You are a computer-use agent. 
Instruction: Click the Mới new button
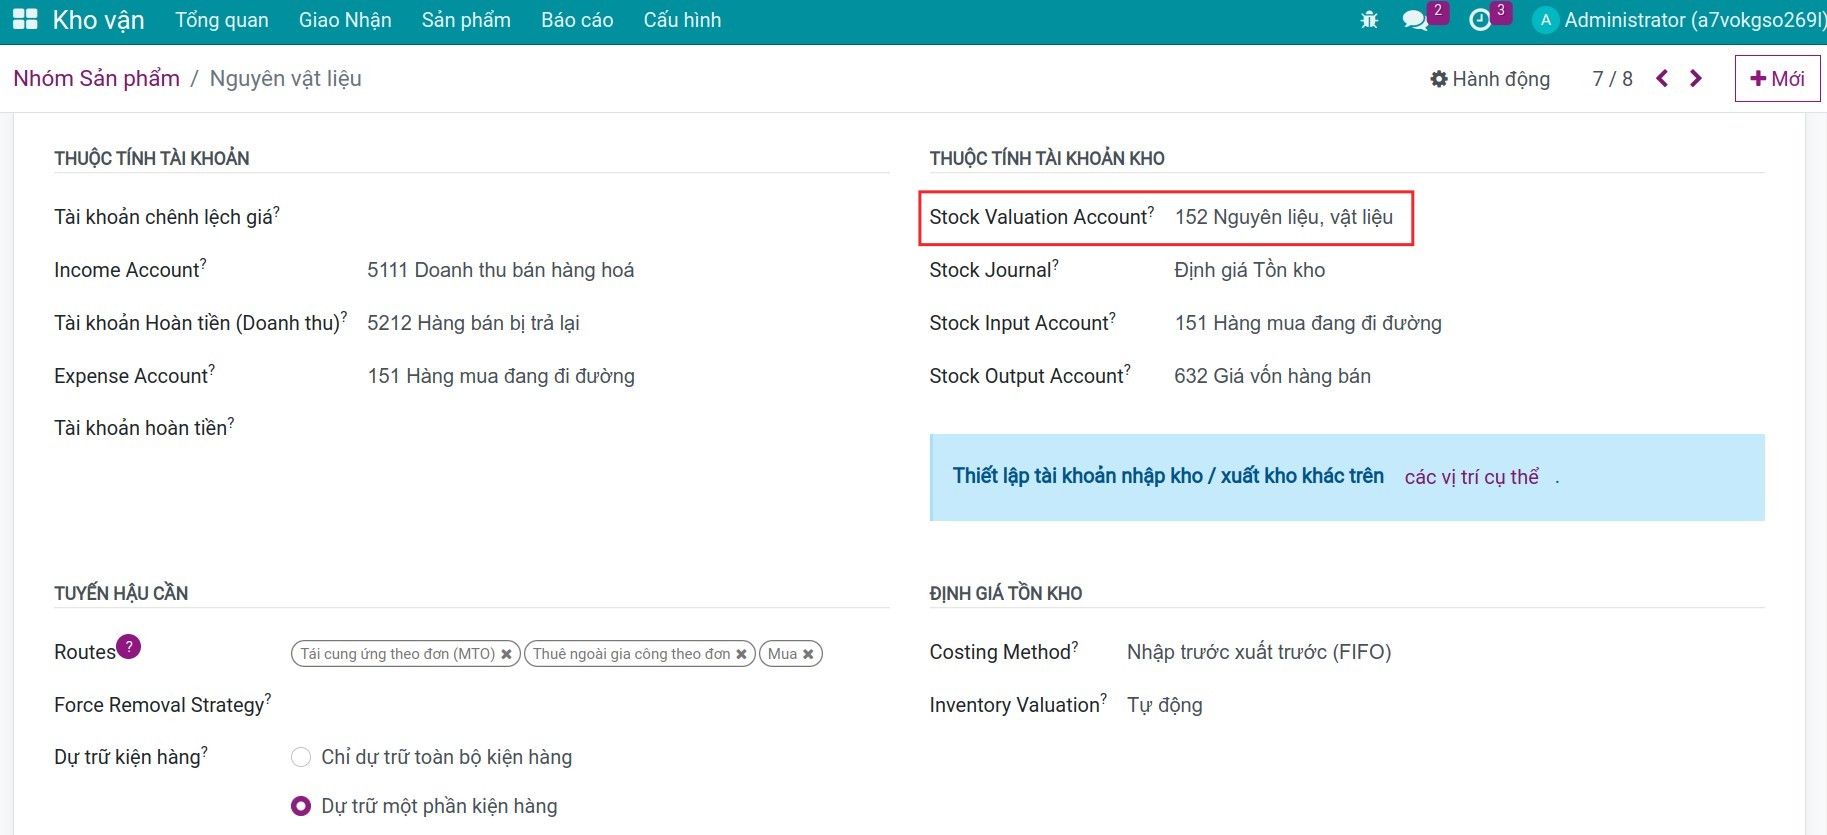[x=1777, y=79]
